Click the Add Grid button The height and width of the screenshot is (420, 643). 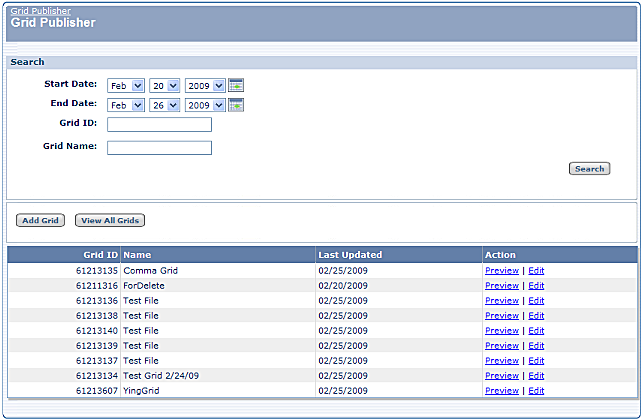point(40,220)
